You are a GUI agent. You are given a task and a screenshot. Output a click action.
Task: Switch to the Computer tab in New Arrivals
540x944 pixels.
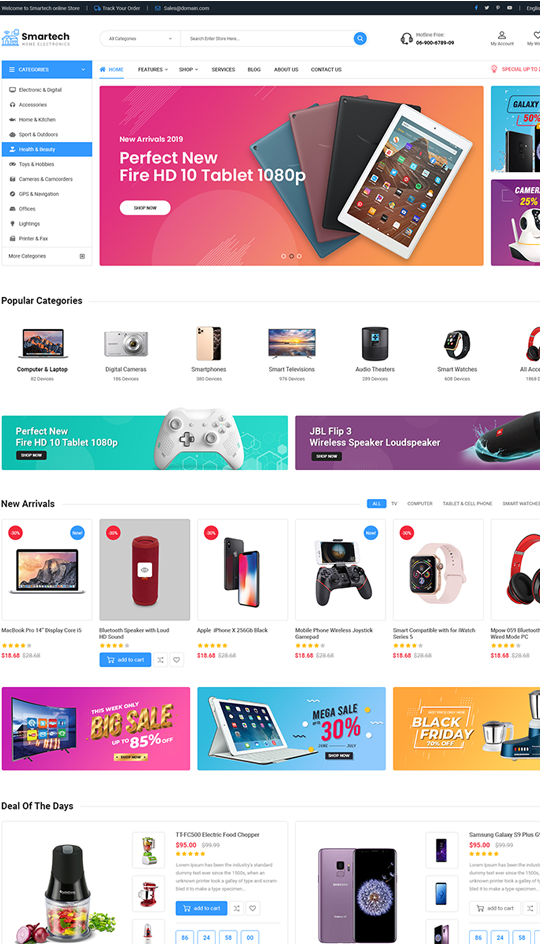click(420, 503)
